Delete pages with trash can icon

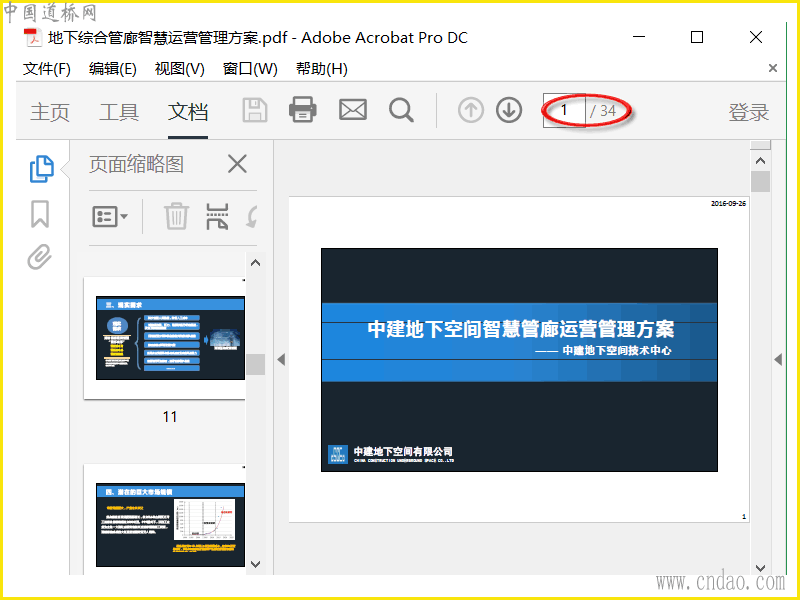tap(176, 216)
